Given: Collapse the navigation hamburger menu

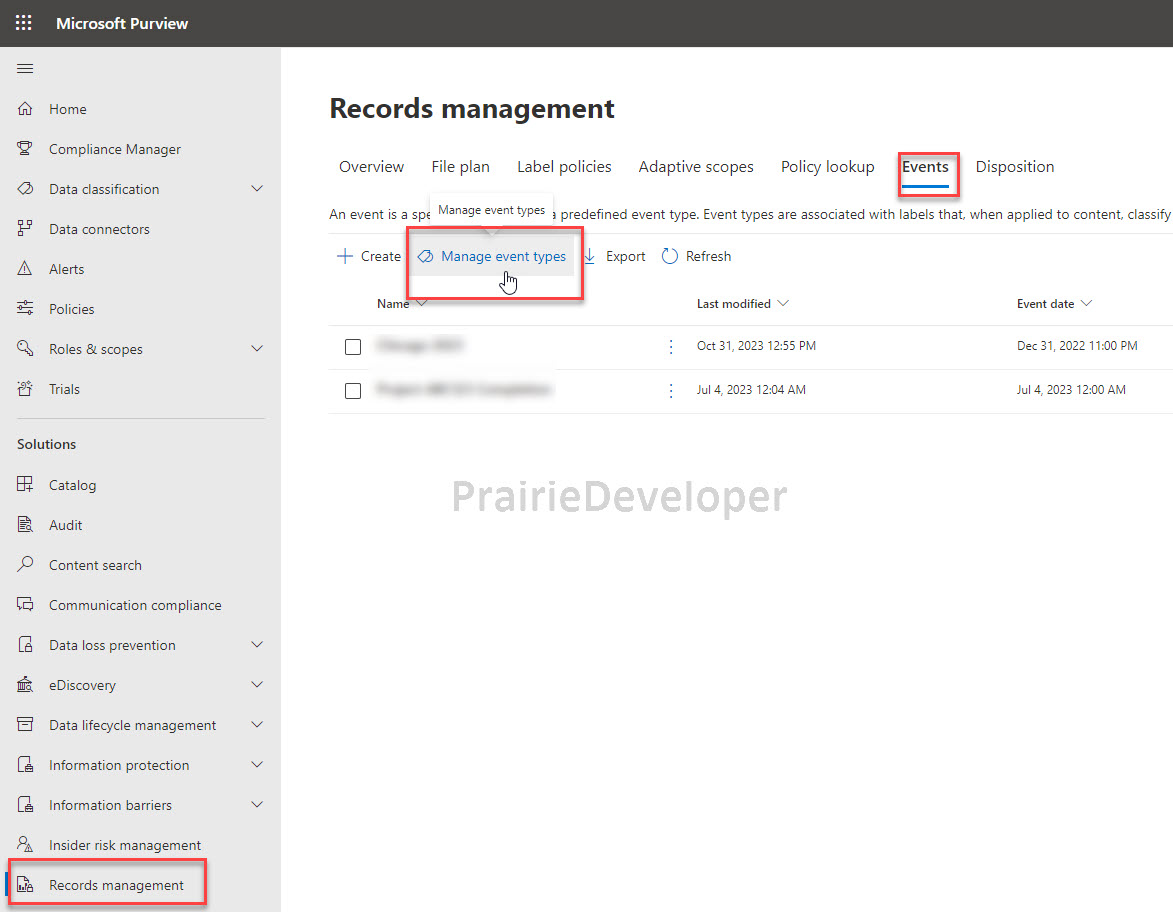Looking at the screenshot, I should click(25, 69).
